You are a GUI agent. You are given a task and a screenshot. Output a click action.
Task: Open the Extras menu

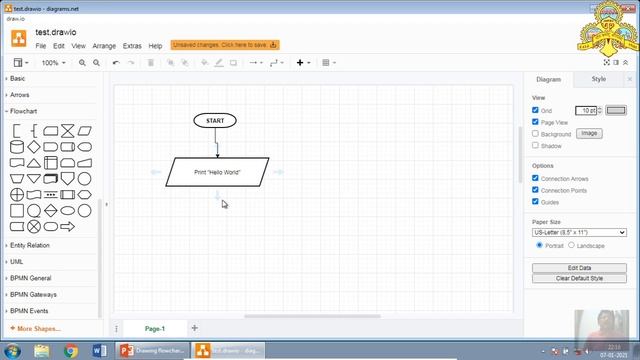(132, 46)
